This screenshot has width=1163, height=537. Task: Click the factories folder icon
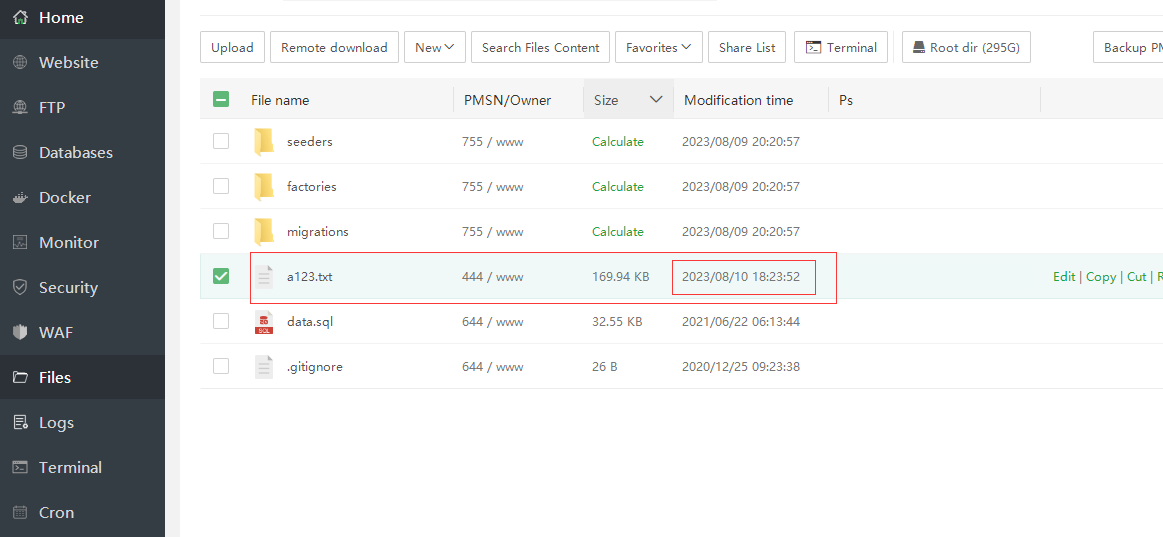click(x=264, y=187)
